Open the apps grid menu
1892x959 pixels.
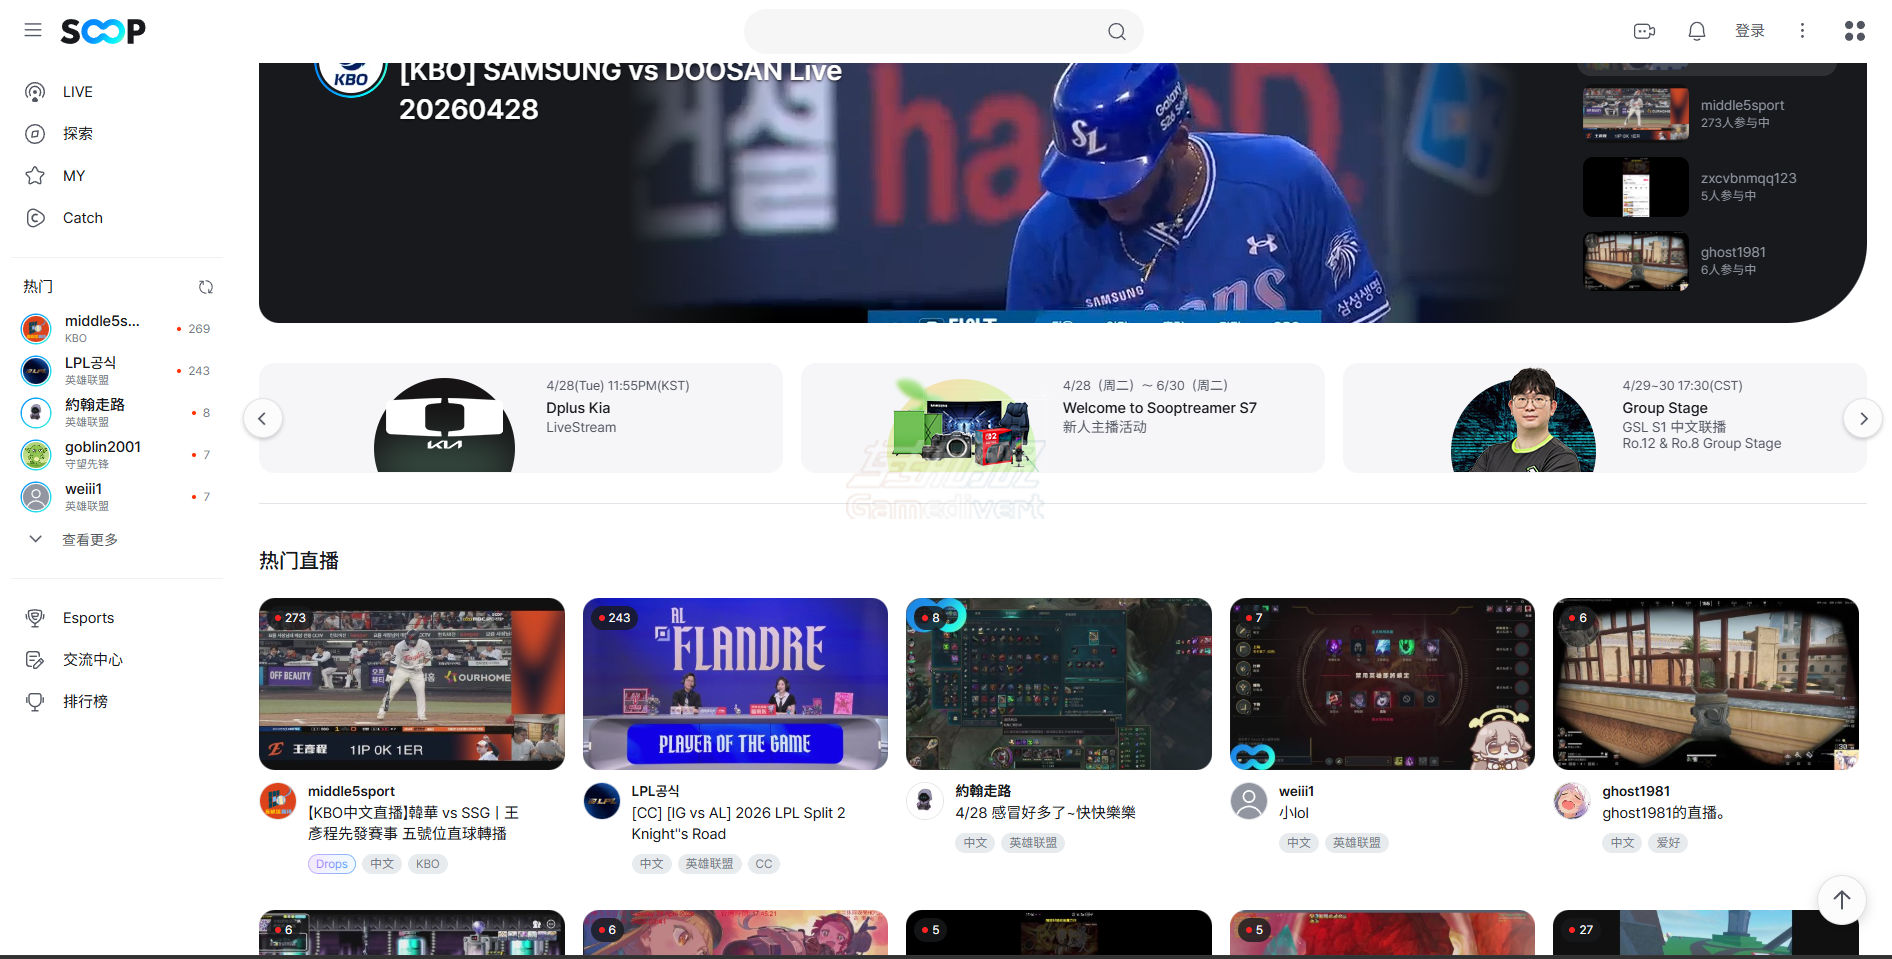click(x=1854, y=31)
